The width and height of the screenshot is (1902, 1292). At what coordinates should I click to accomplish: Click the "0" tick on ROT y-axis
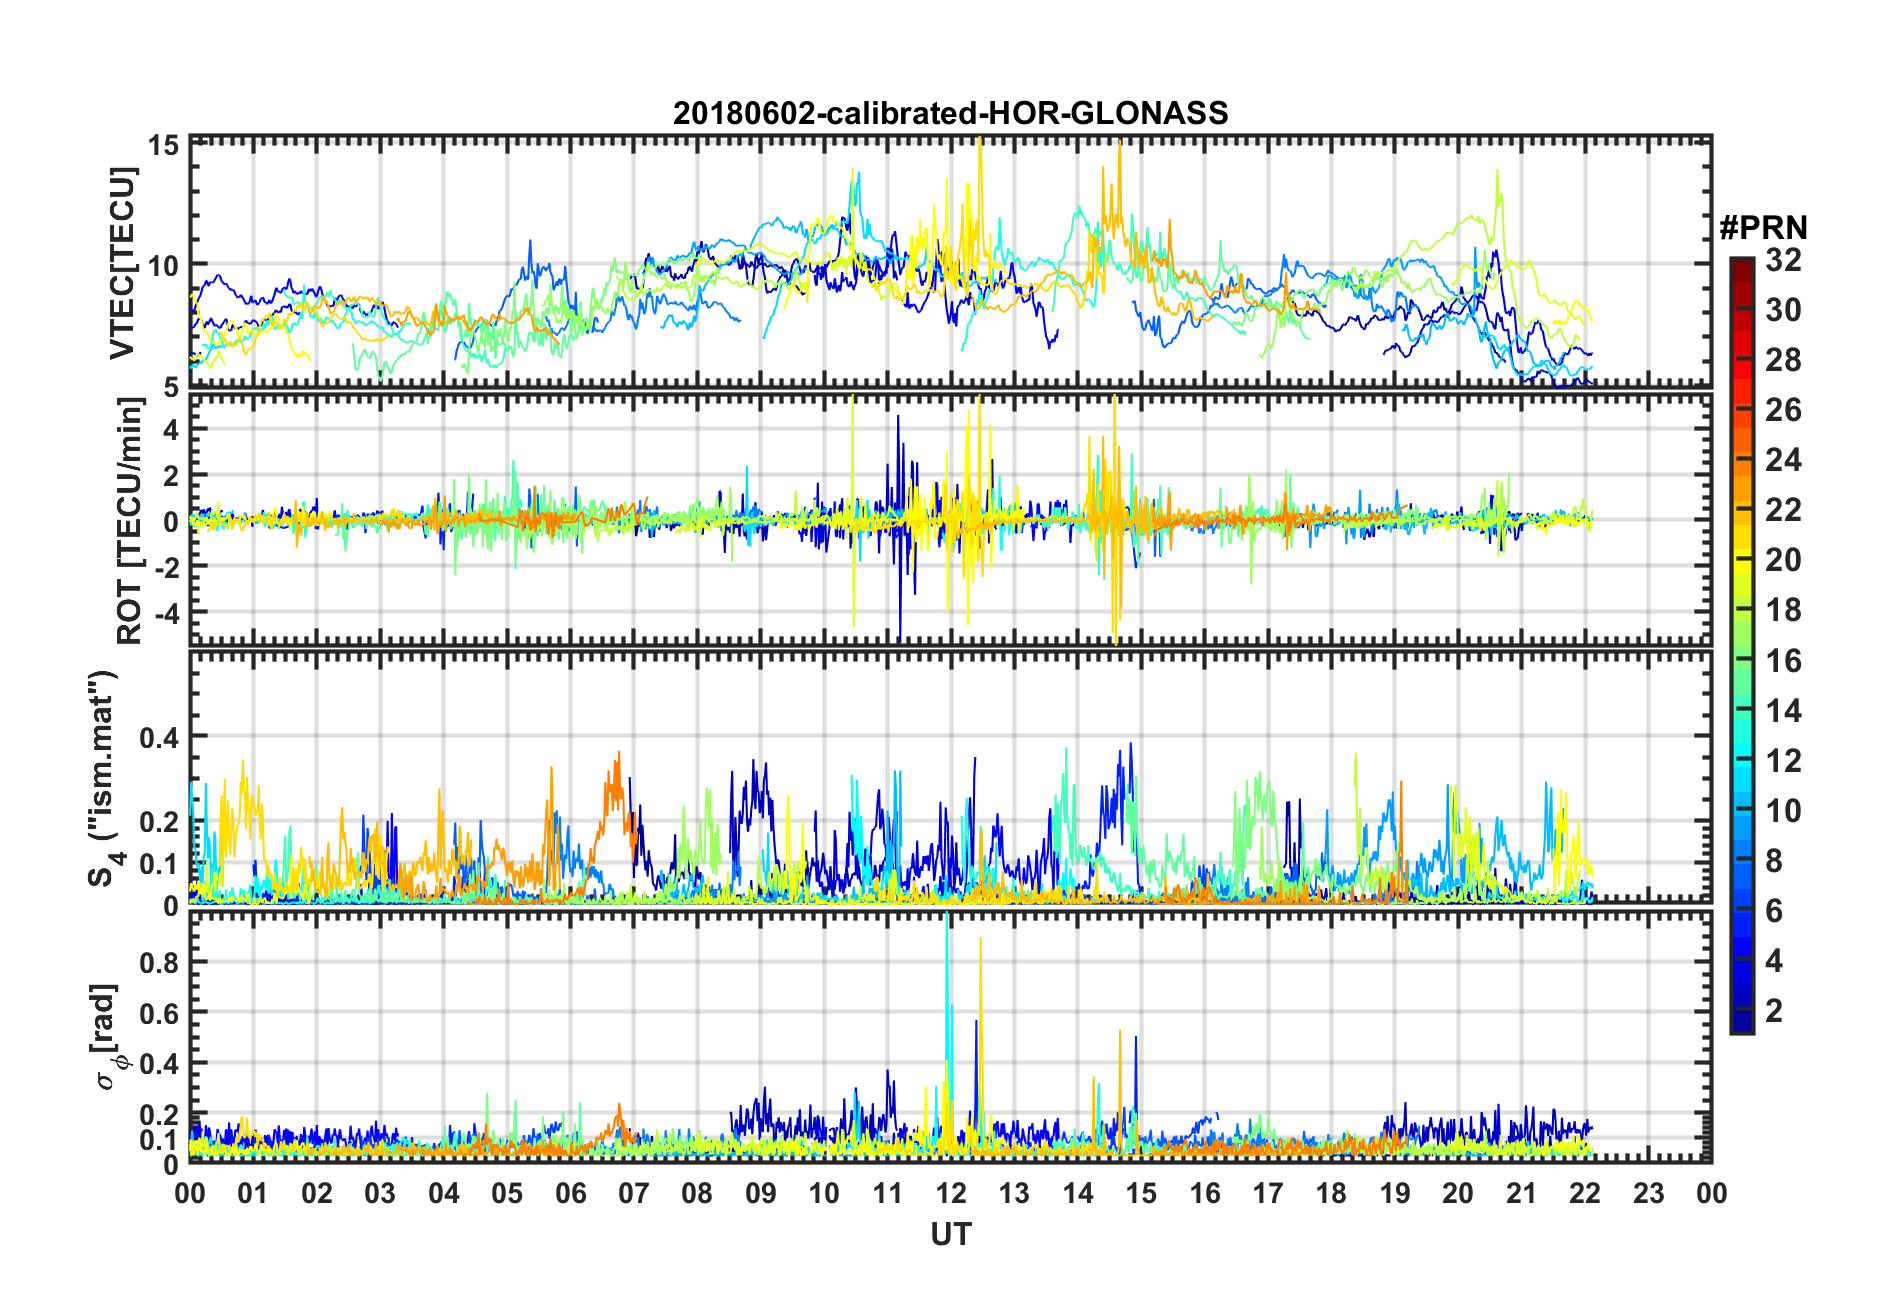171,520
